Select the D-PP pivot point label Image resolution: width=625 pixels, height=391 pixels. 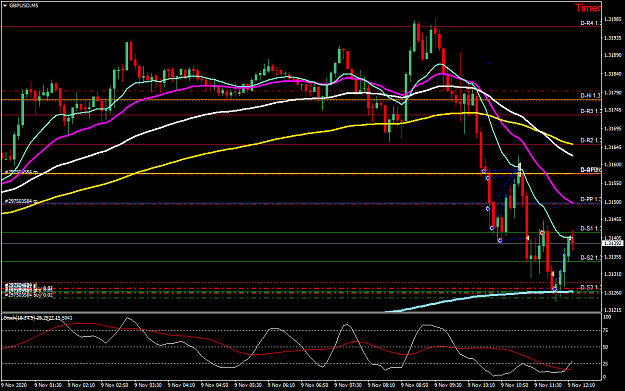(590, 199)
